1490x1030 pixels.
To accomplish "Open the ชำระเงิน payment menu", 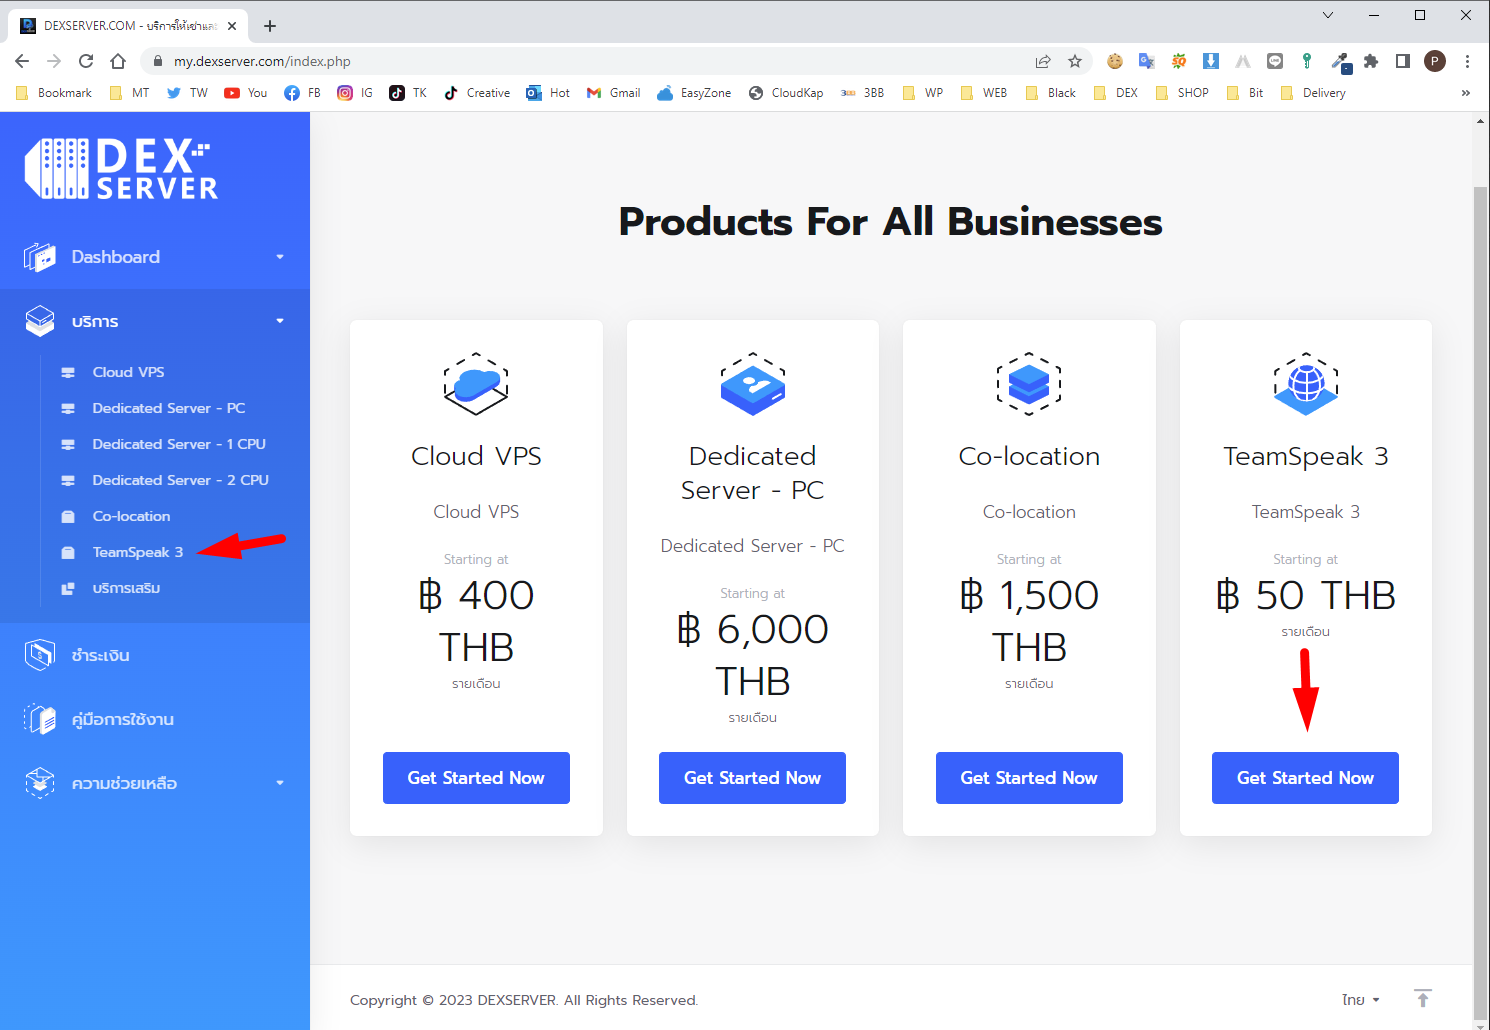I will (100, 655).
